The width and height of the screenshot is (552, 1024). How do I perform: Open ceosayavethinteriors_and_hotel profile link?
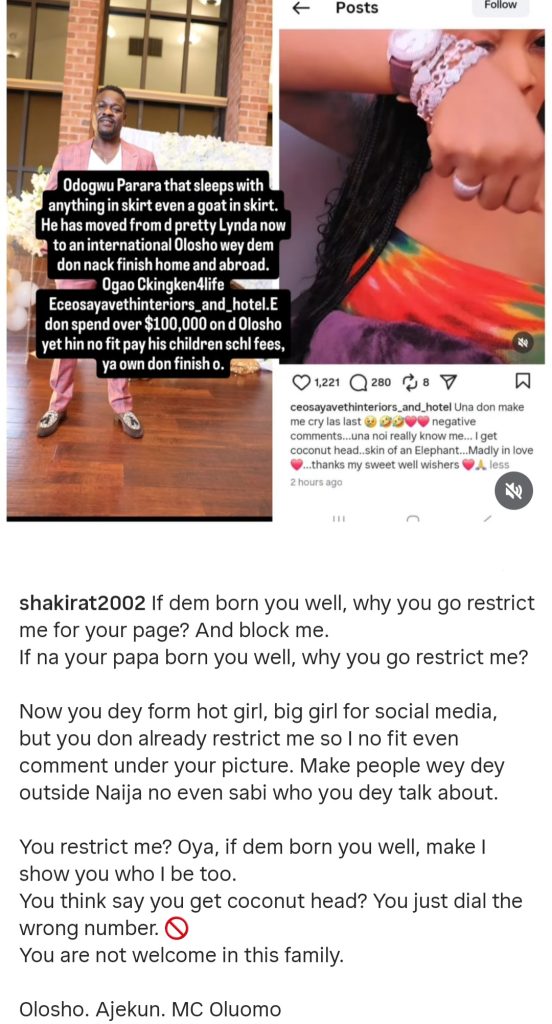[370, 407]
